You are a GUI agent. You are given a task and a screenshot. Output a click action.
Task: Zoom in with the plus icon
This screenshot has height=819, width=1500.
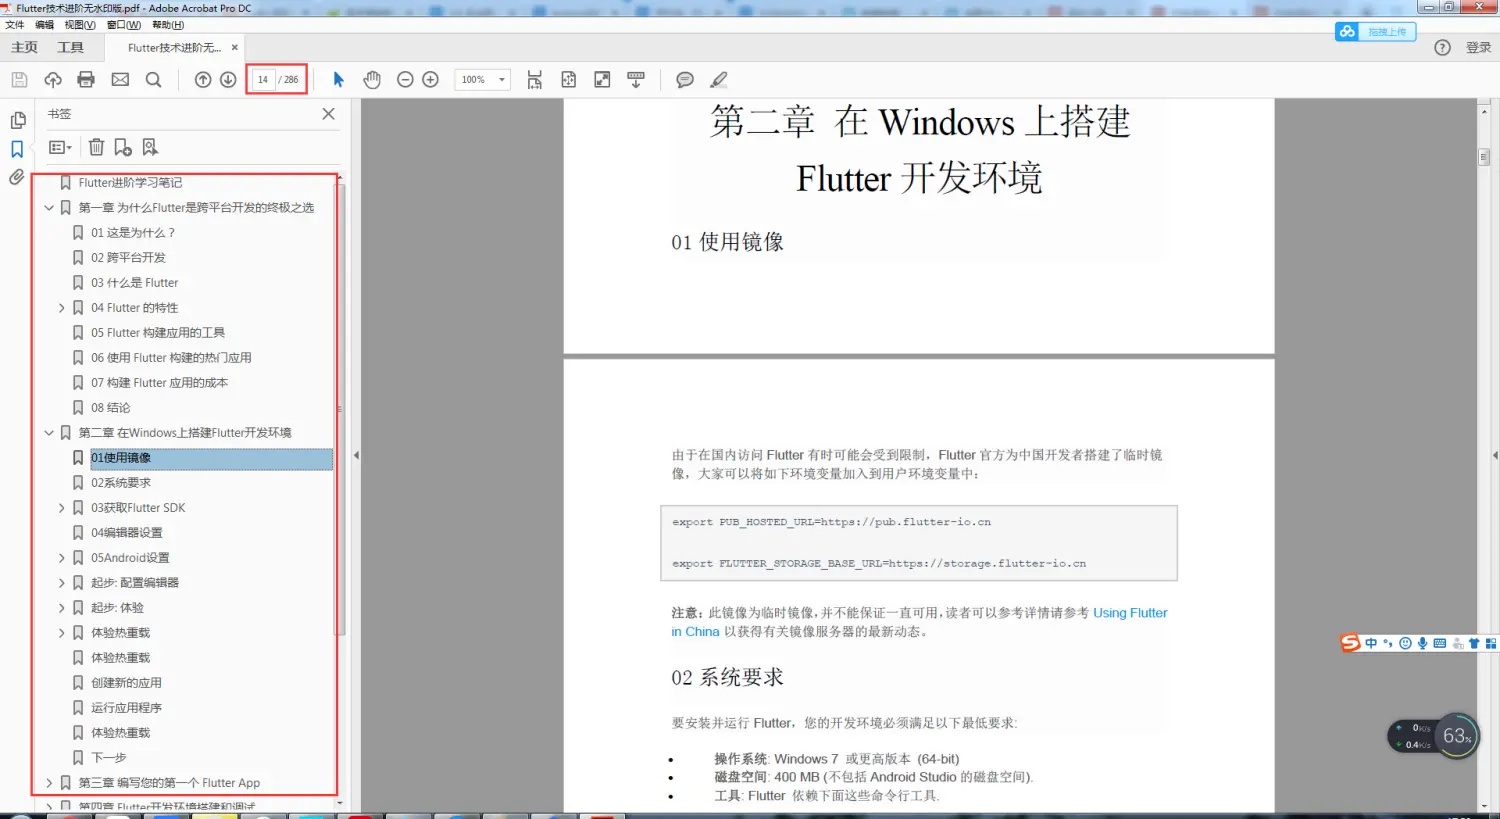tap(431, 80)
